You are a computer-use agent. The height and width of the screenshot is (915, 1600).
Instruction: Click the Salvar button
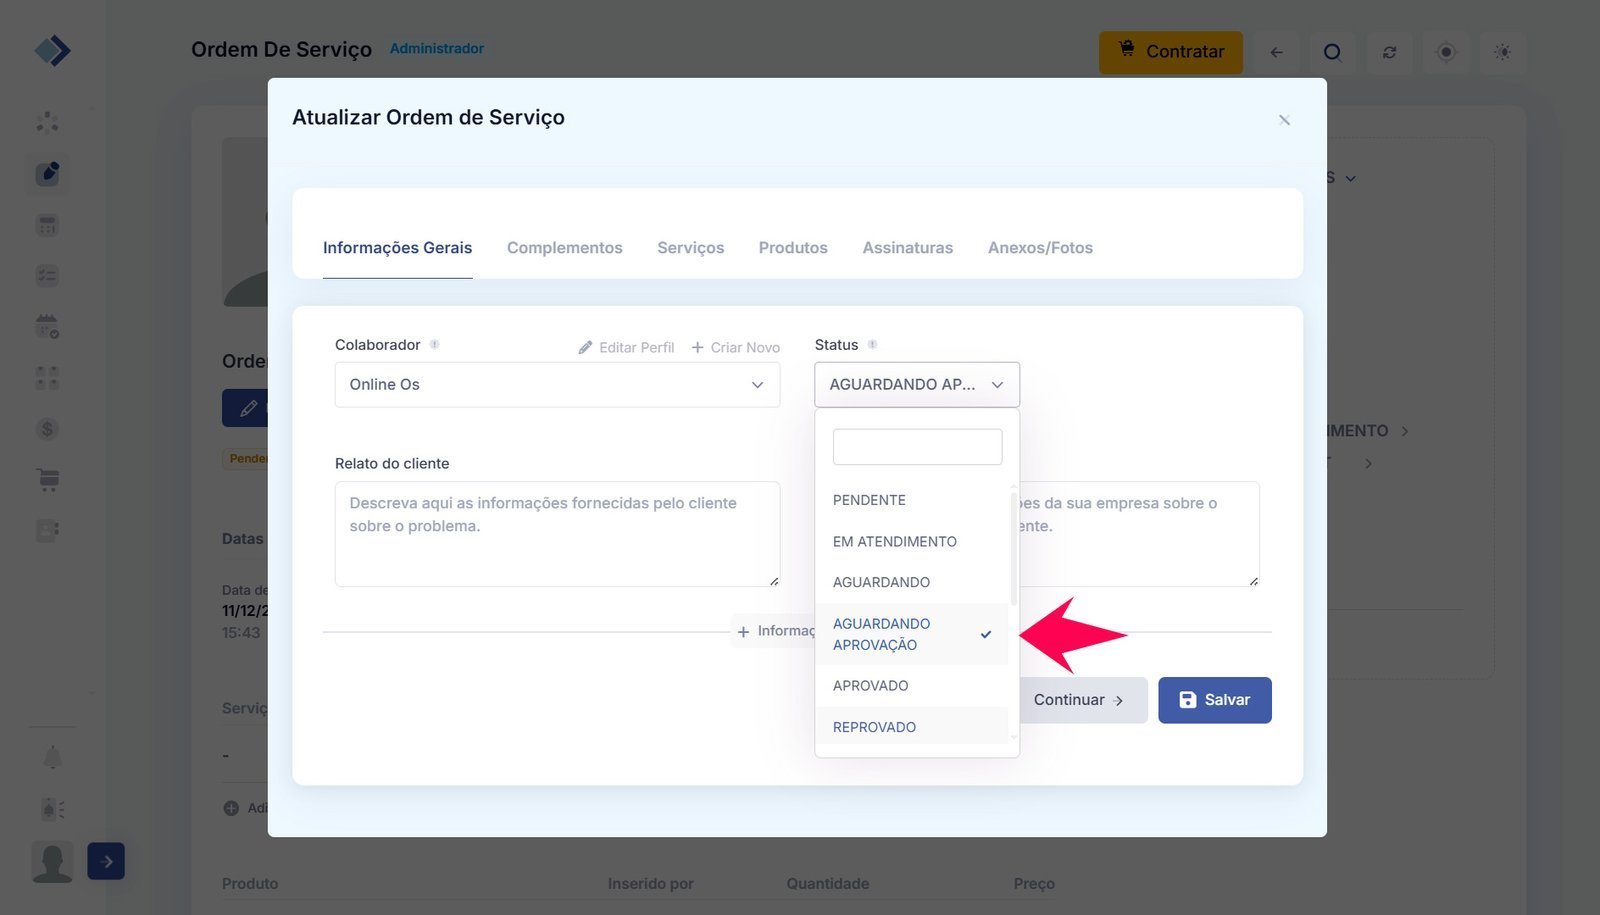pos(1214,700)
